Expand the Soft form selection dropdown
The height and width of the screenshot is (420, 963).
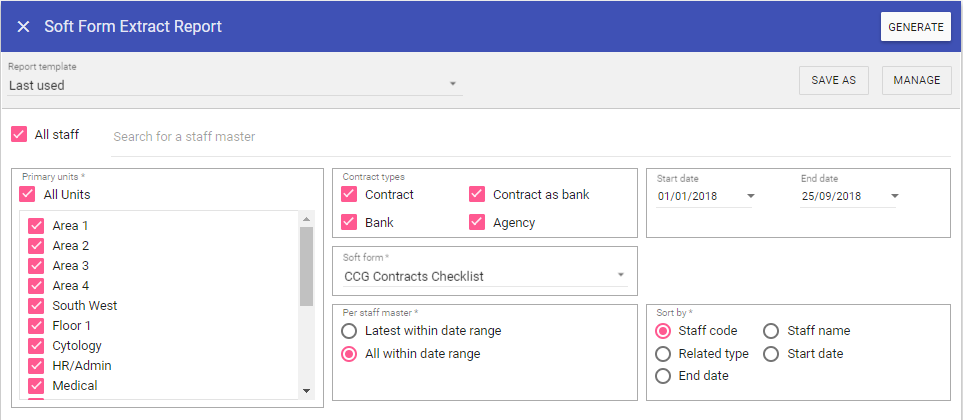coord(621,275)
